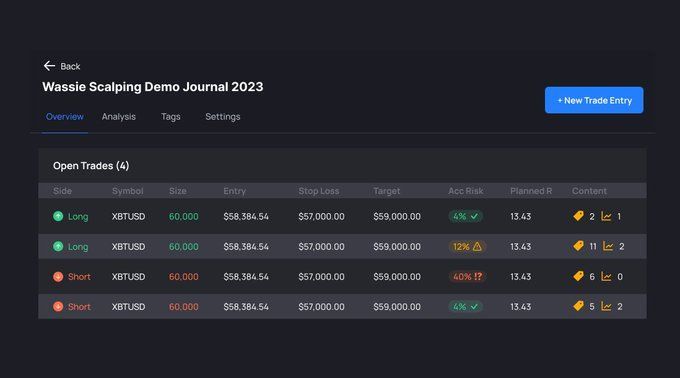Click the Symbol column header
Viewport: 680px width, 378px height.
(x=128, y=191)
